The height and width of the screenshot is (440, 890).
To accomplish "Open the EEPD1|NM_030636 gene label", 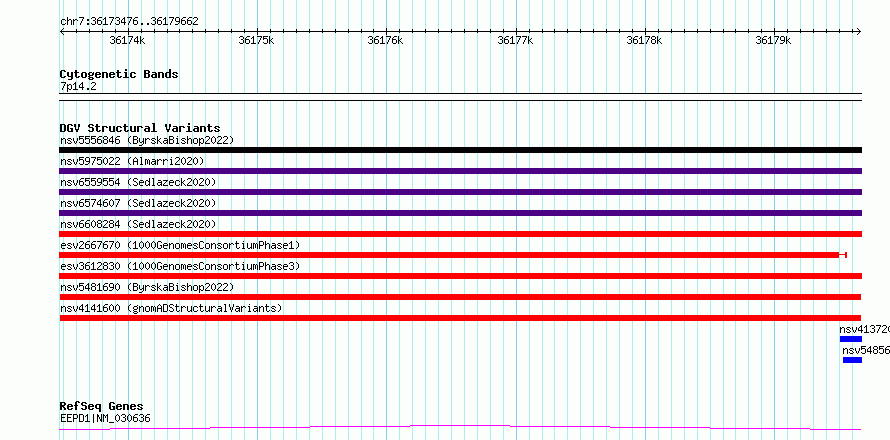I will pyautogui.click(x=105, y=418).
